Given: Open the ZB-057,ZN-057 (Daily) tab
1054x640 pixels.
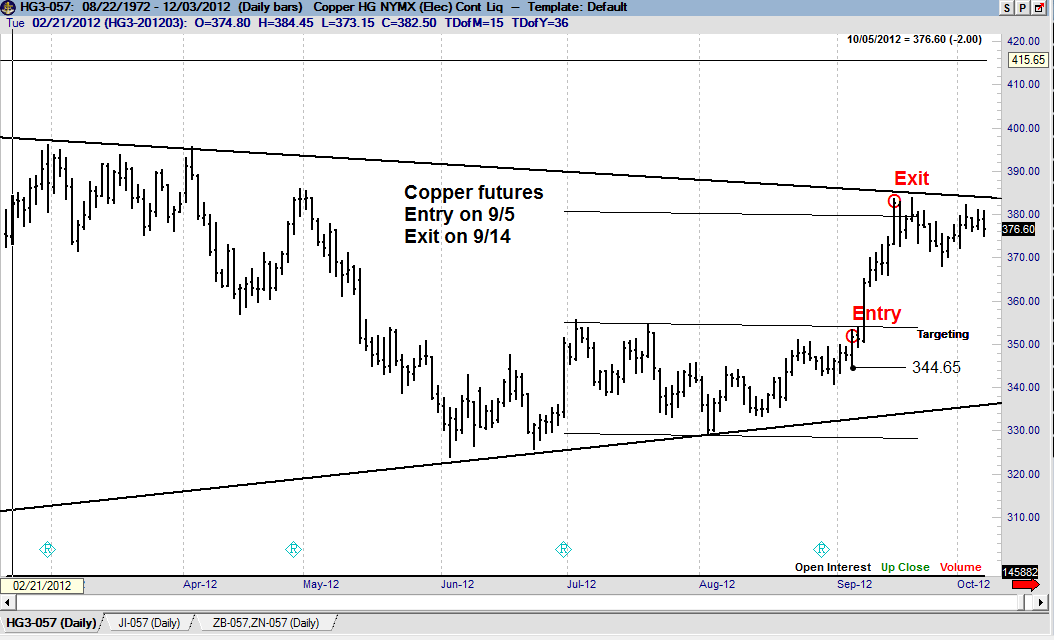Looking at the screenshot, I should (266, 623).
